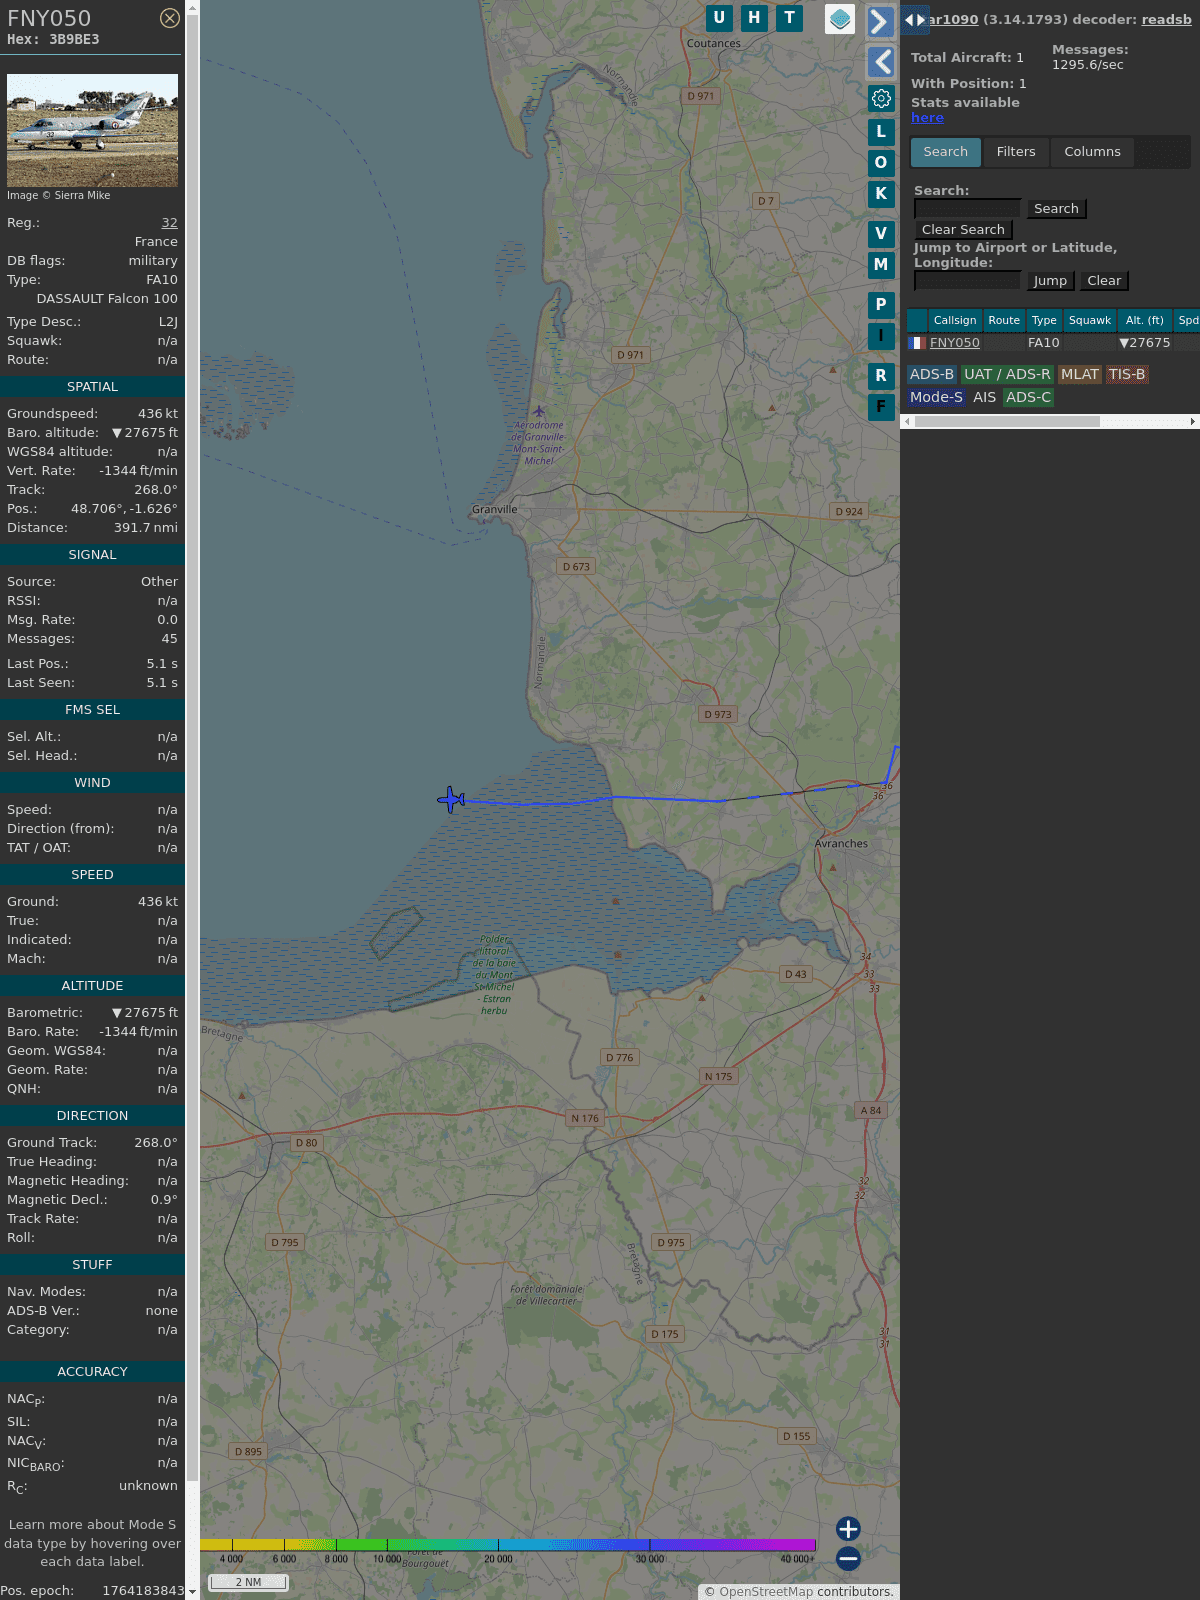
Task: Toggle the U map button
Action: pos(719,17)
